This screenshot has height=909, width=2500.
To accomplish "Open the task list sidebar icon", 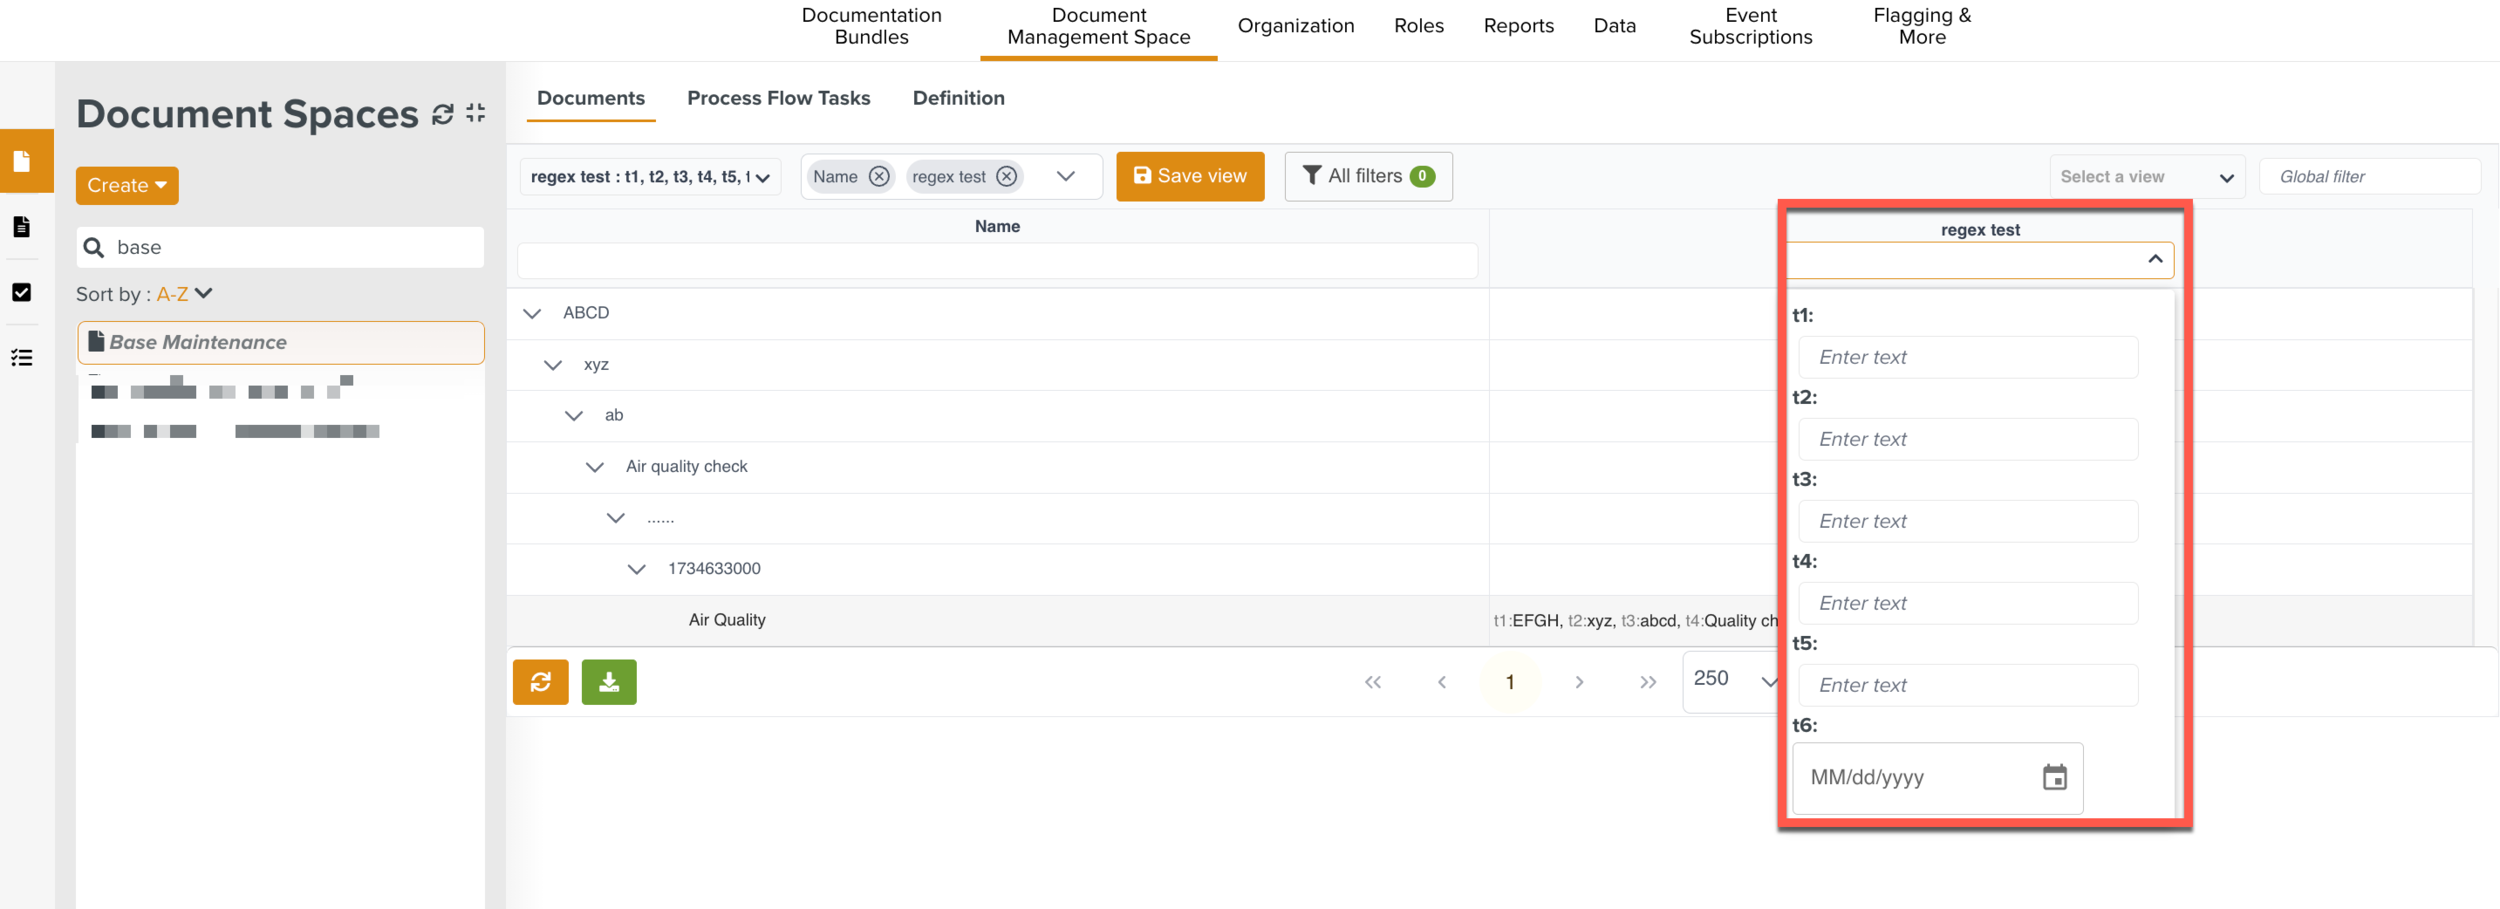I will tap(22, 358).
